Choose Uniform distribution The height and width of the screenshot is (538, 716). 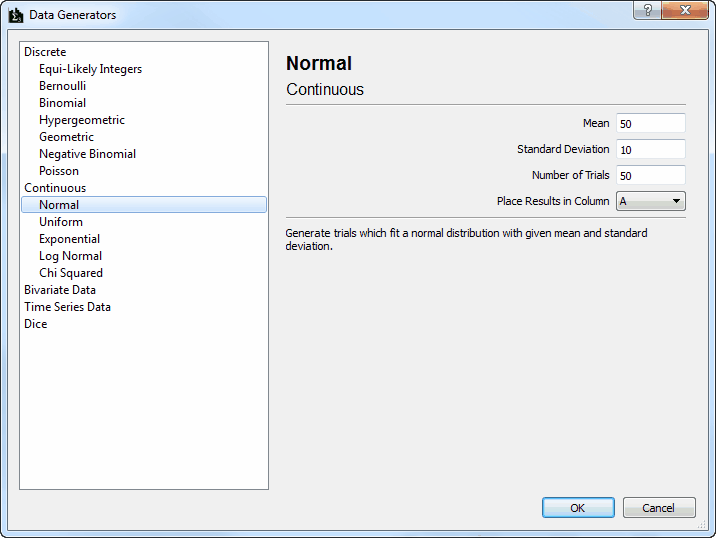tap(61, 222)
